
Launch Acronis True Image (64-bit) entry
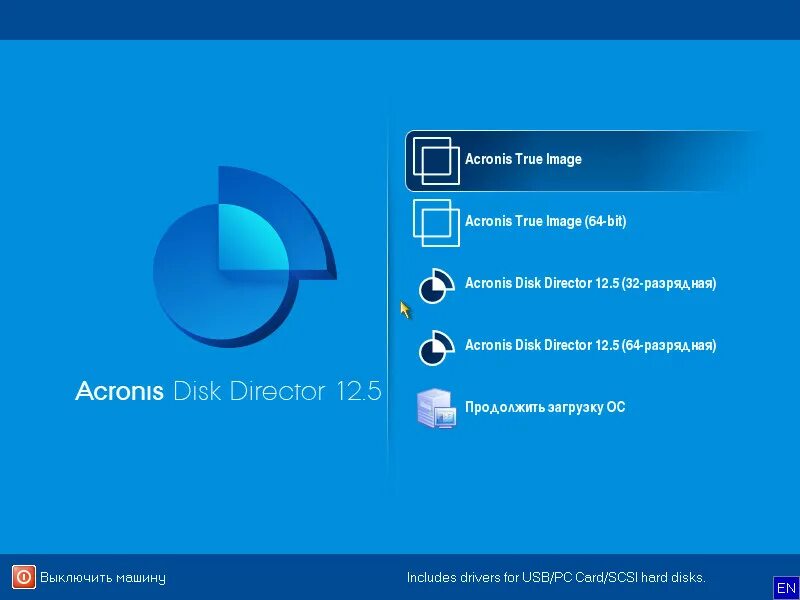(x=545, y=221)
